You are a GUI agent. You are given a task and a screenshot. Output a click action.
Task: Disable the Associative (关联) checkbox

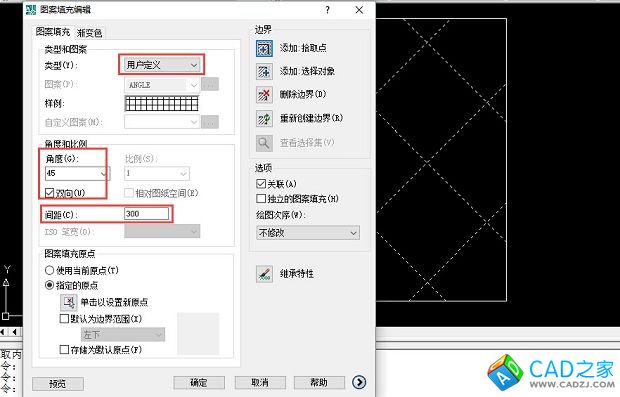click(x=261, y=184)
